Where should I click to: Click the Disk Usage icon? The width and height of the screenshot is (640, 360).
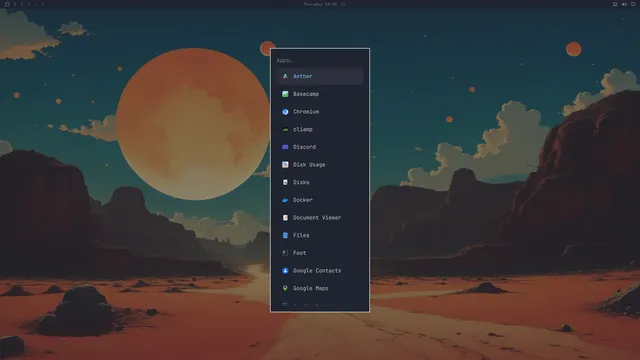(x=285, y=164)
